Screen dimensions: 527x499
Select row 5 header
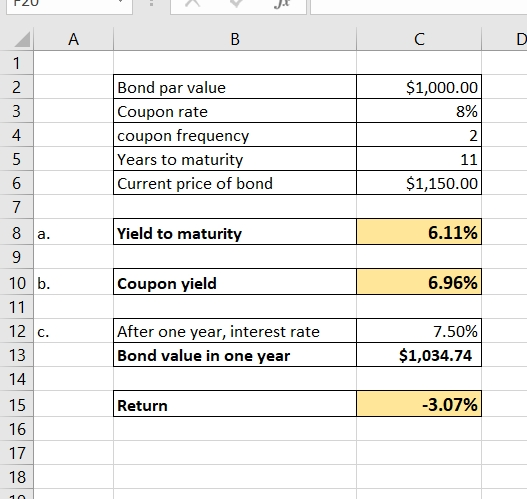pyautogui.click(x=16, y=159)
